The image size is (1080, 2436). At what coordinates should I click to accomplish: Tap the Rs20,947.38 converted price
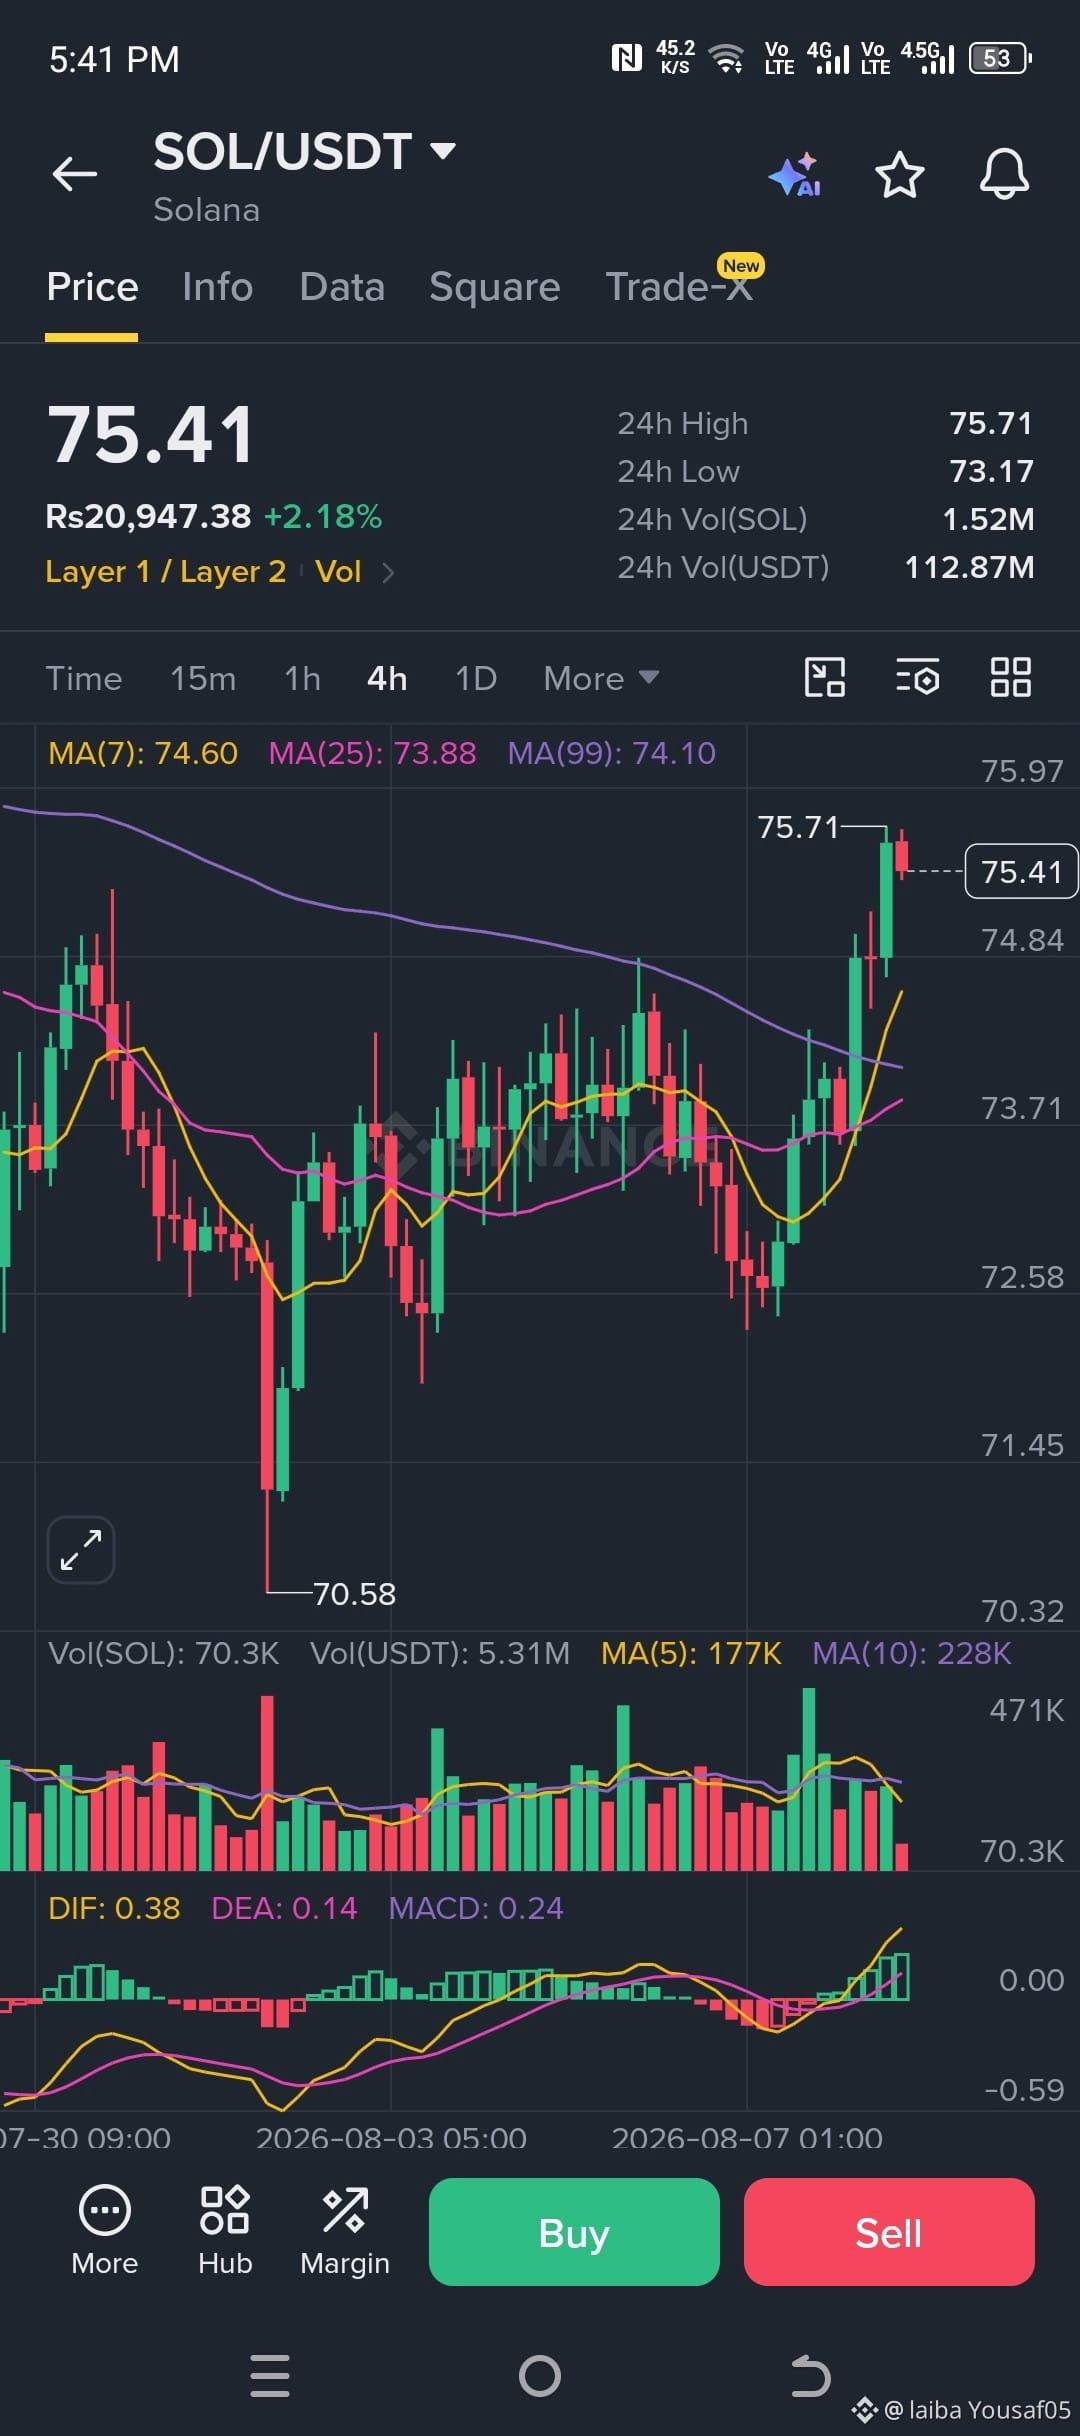148,517
